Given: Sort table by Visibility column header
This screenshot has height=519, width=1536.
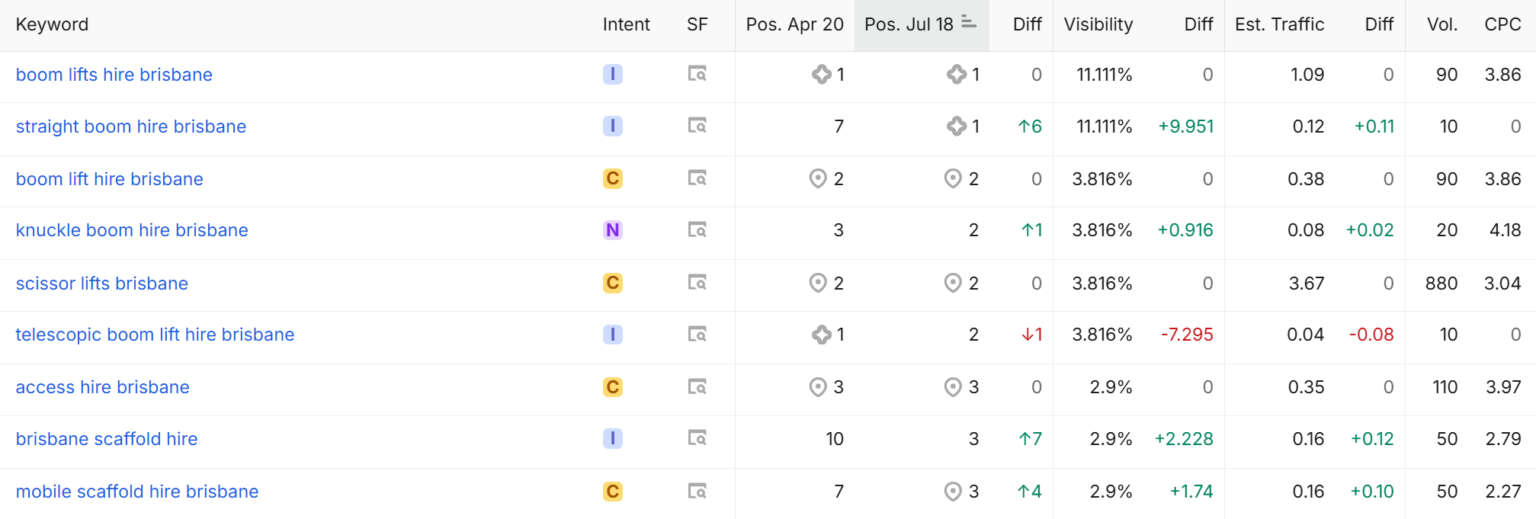Looking at the screenshot, I should [x=1098, y=24].
